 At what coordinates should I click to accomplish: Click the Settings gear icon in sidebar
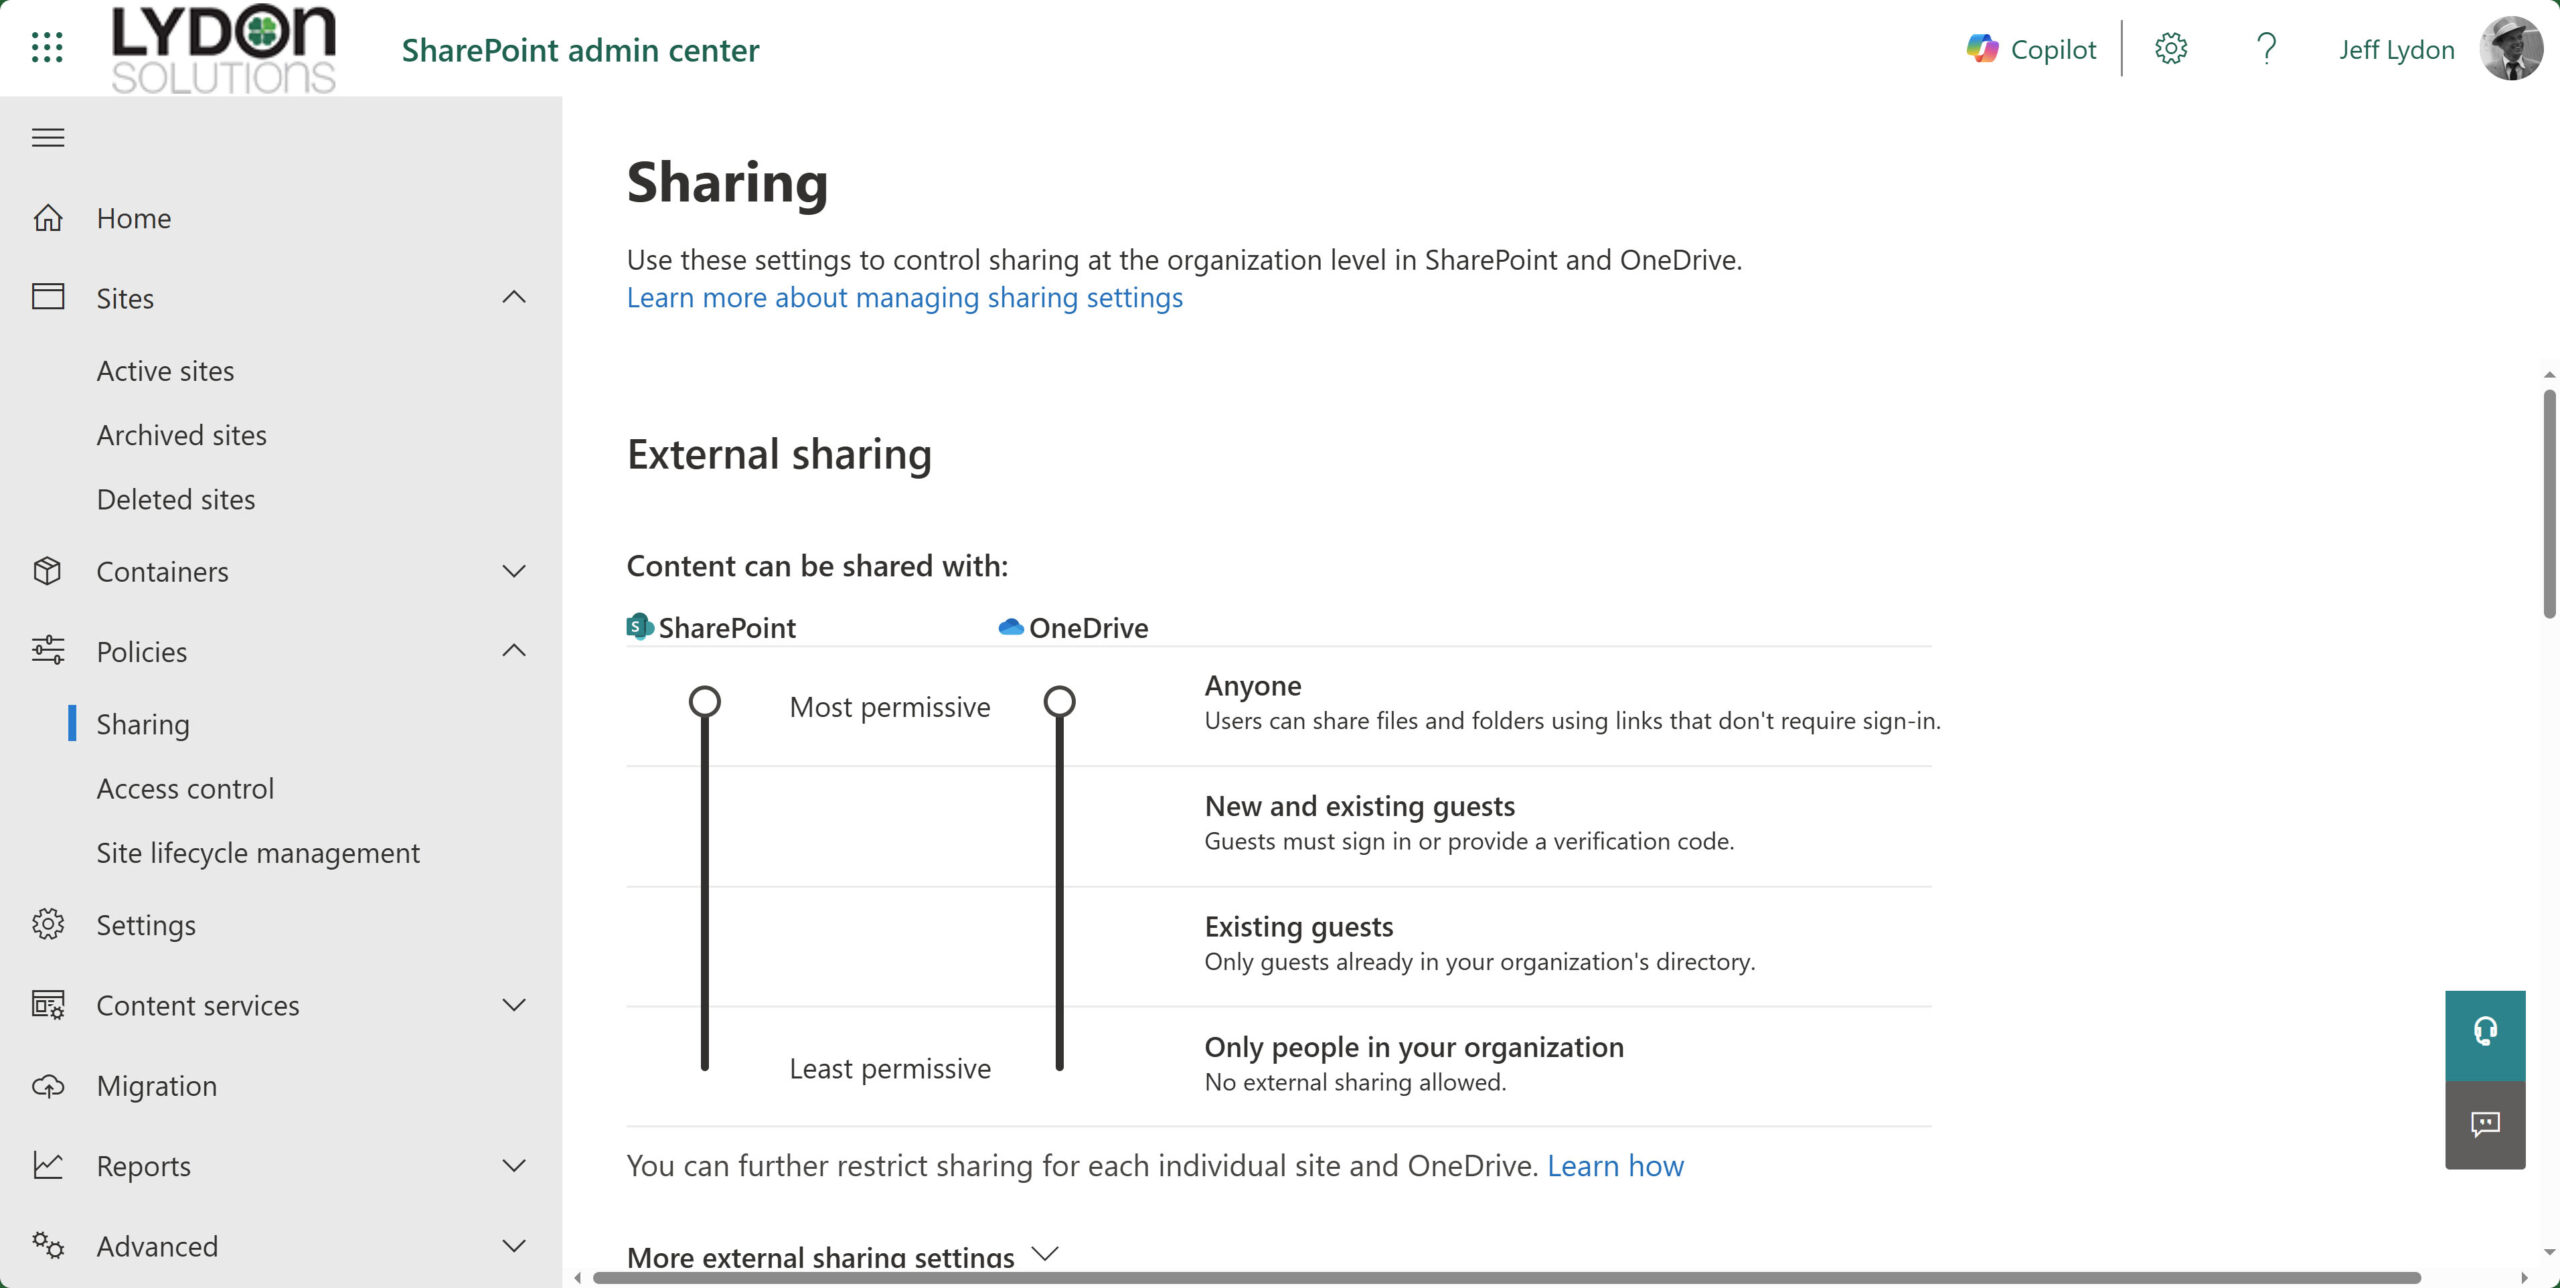[48, 924]
